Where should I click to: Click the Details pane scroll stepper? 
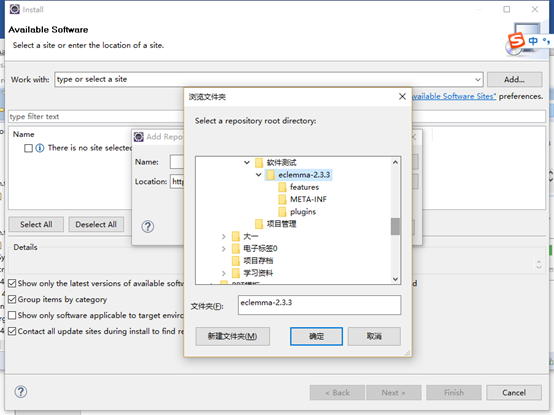coord(539,264)
